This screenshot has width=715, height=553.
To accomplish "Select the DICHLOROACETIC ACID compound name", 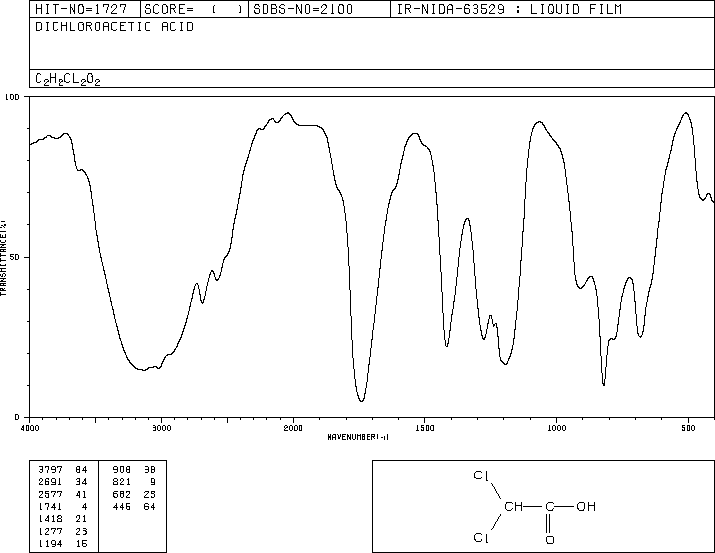I will 114,27.
